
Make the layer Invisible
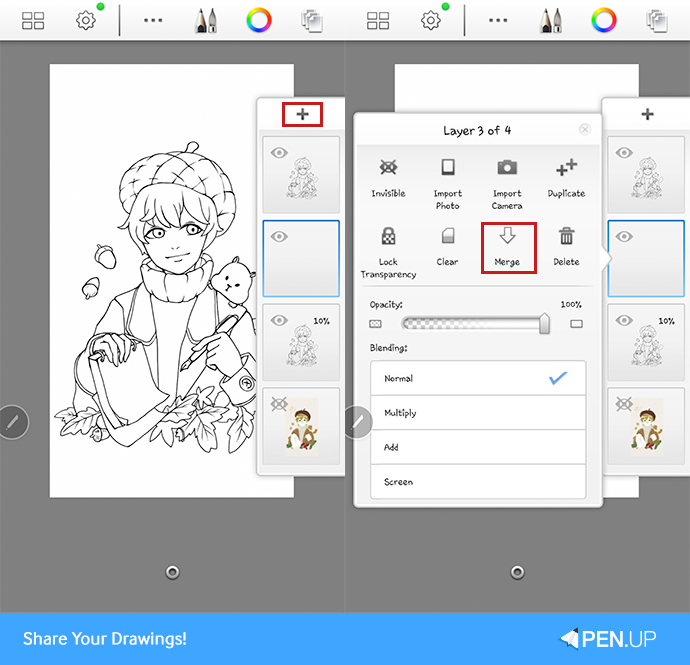pyautogui.click(x=388, y=178)
